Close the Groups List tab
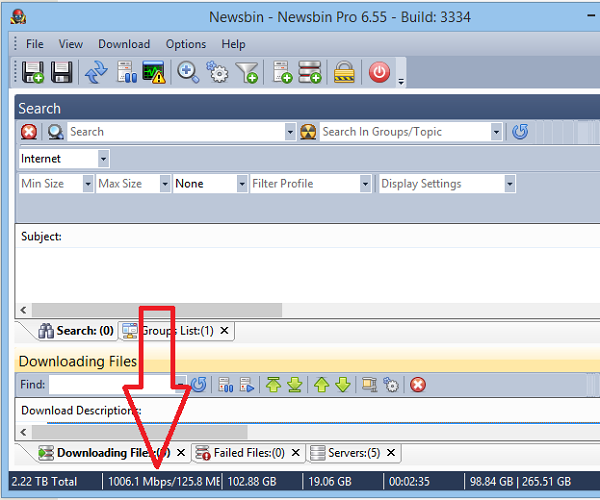The width and height of the screenshot is (600, 500). (x=225, y=331)
